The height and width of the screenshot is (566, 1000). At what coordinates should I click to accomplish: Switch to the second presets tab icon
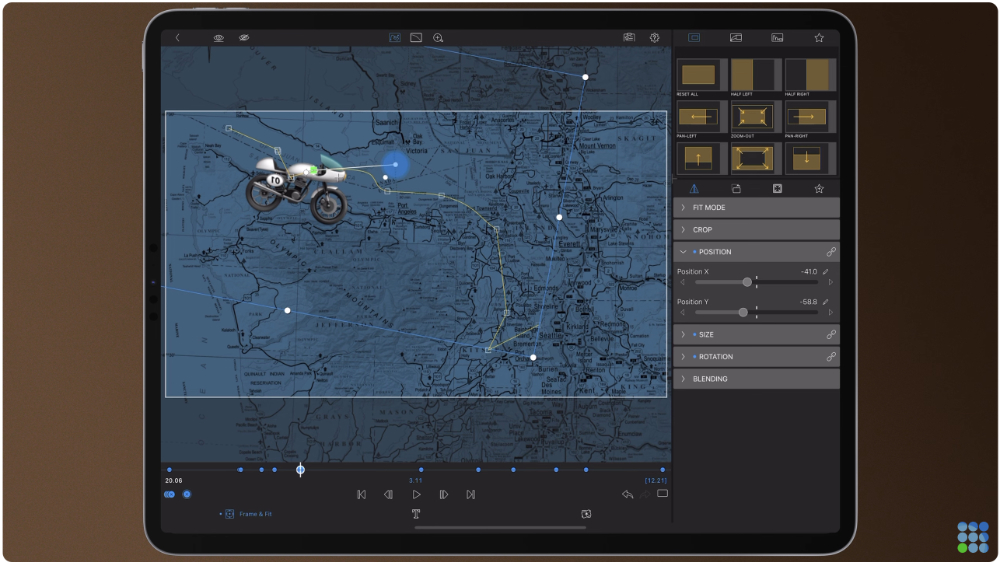point(735,38)
